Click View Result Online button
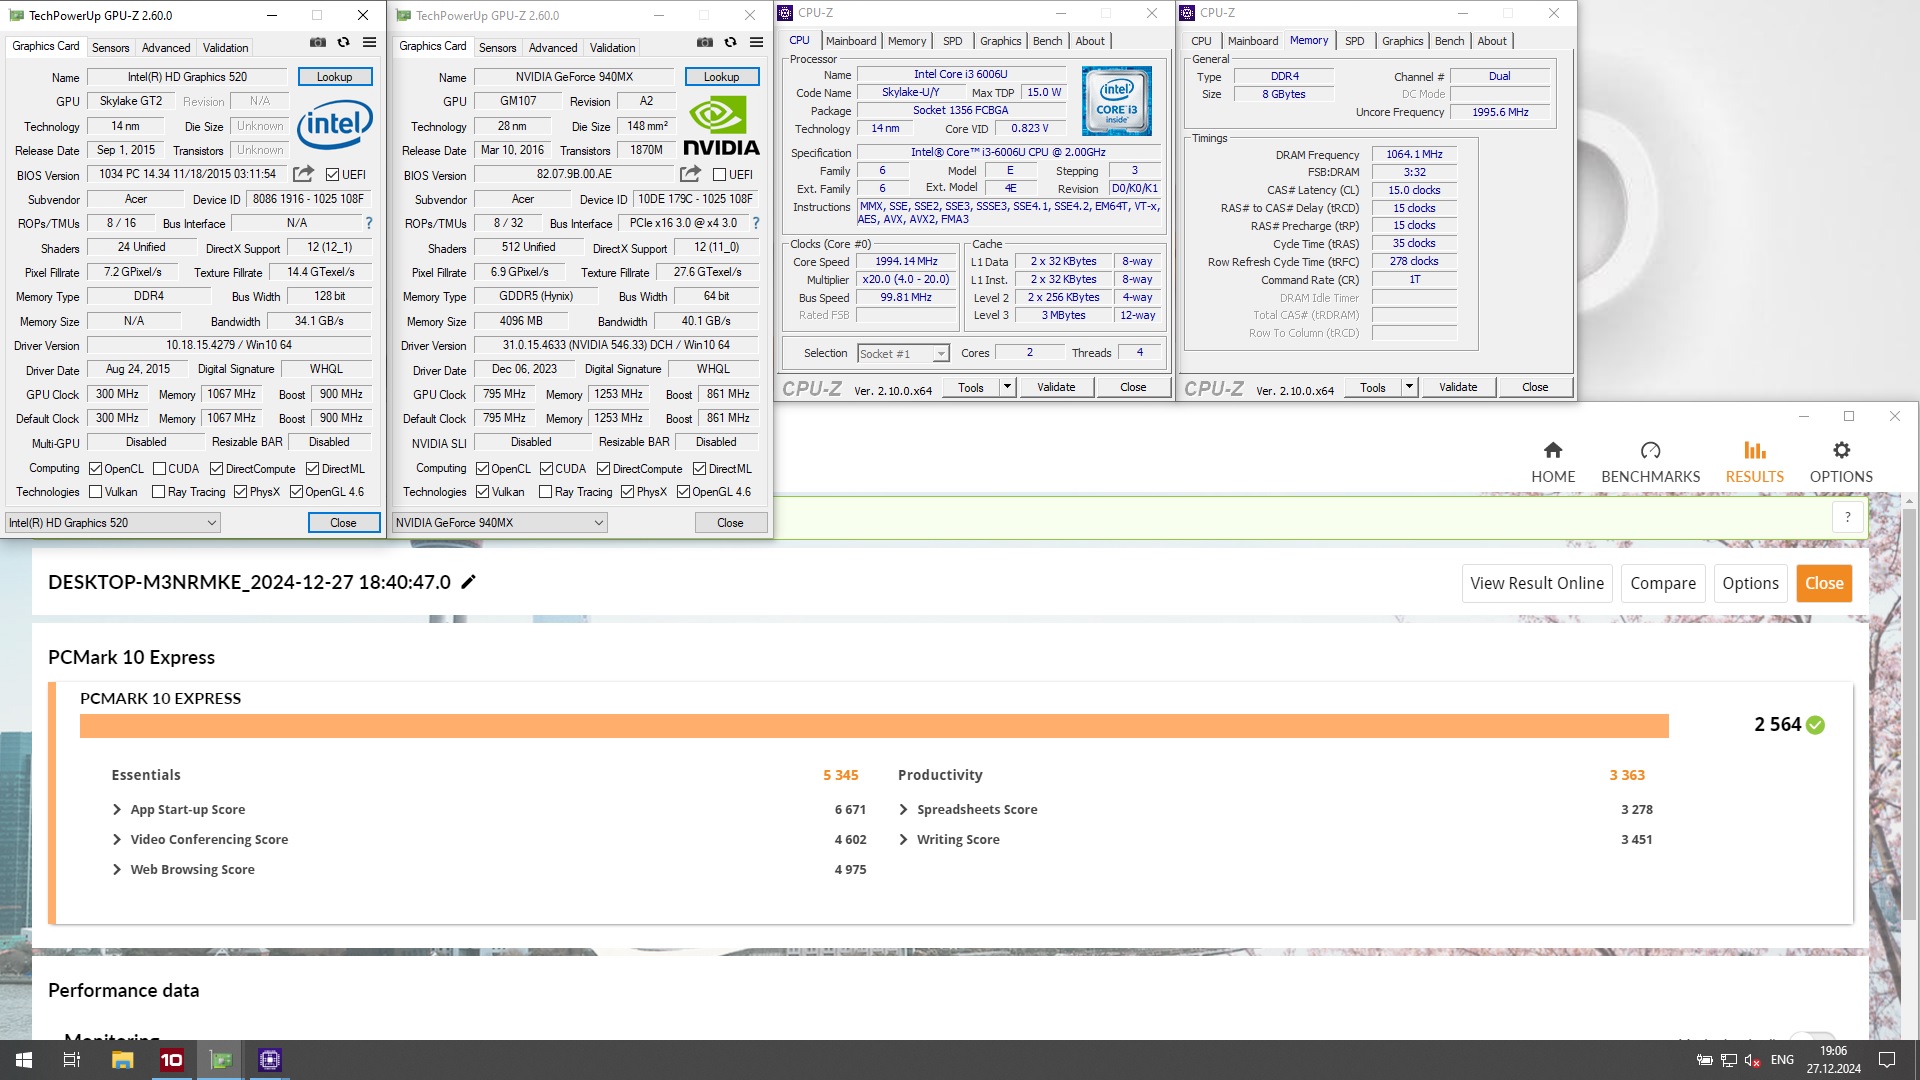 click(1537, 583)
